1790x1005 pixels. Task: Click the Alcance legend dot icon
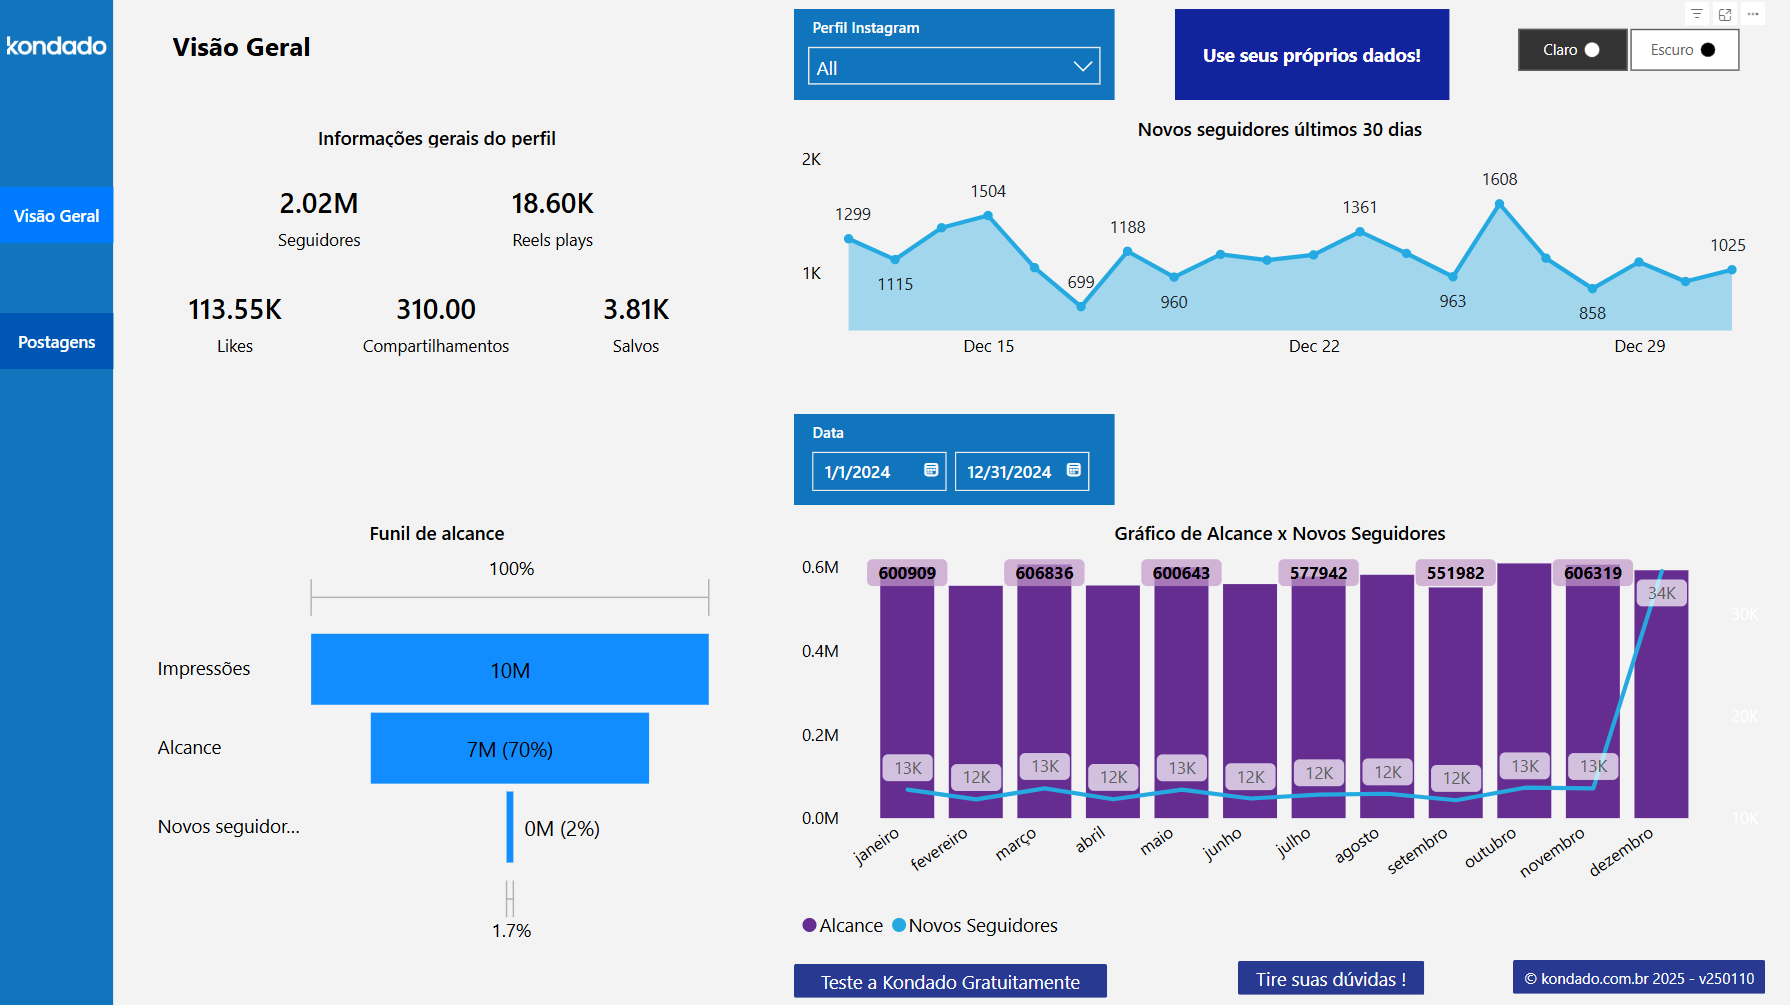click(808, 925)
